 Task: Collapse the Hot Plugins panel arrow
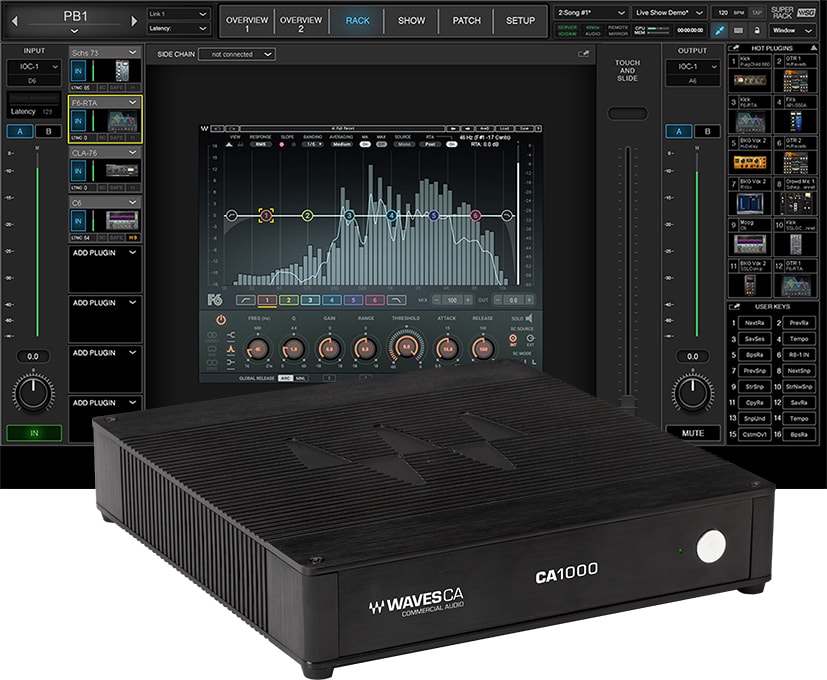(814, 48)
